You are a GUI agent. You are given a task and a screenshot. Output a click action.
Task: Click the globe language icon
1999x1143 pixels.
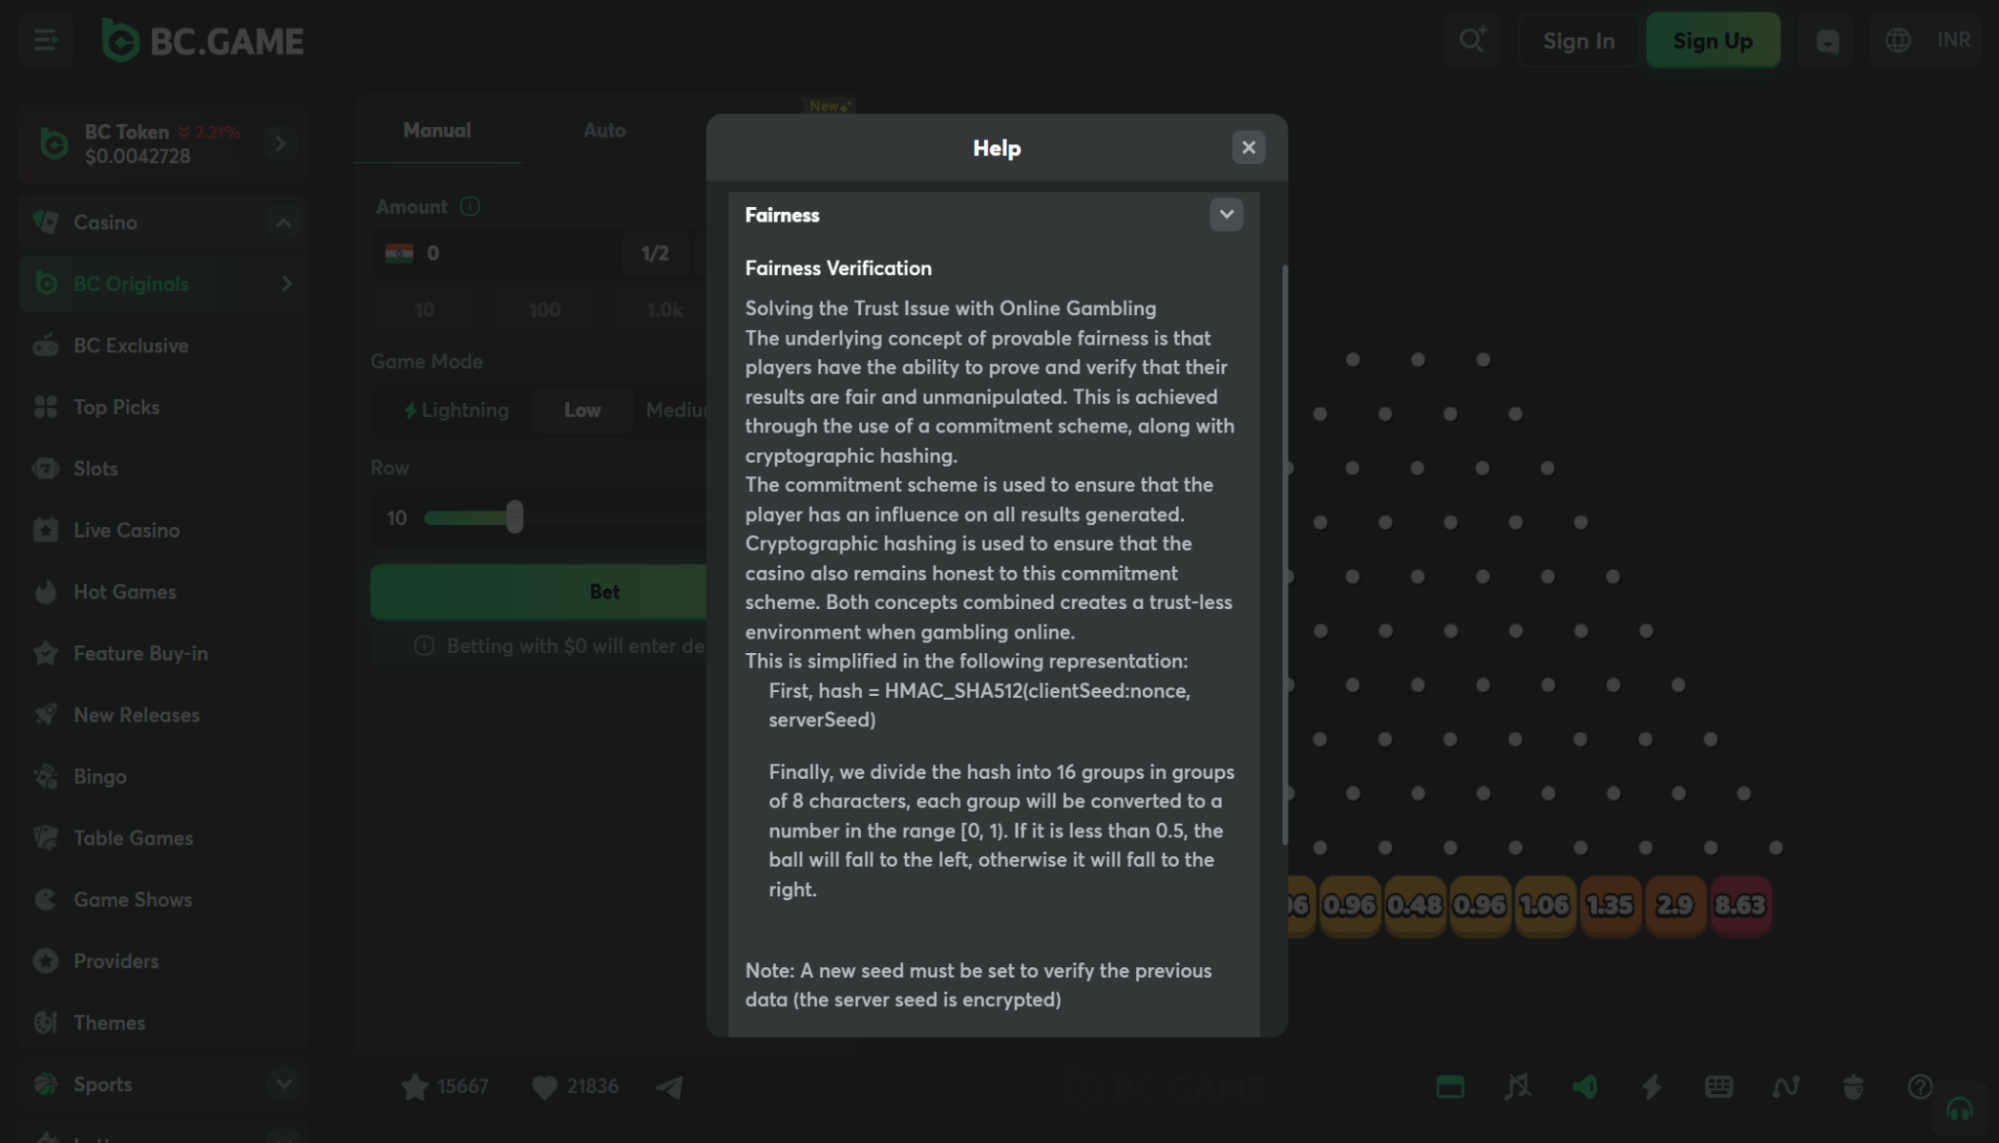[x=1897, y=40]
